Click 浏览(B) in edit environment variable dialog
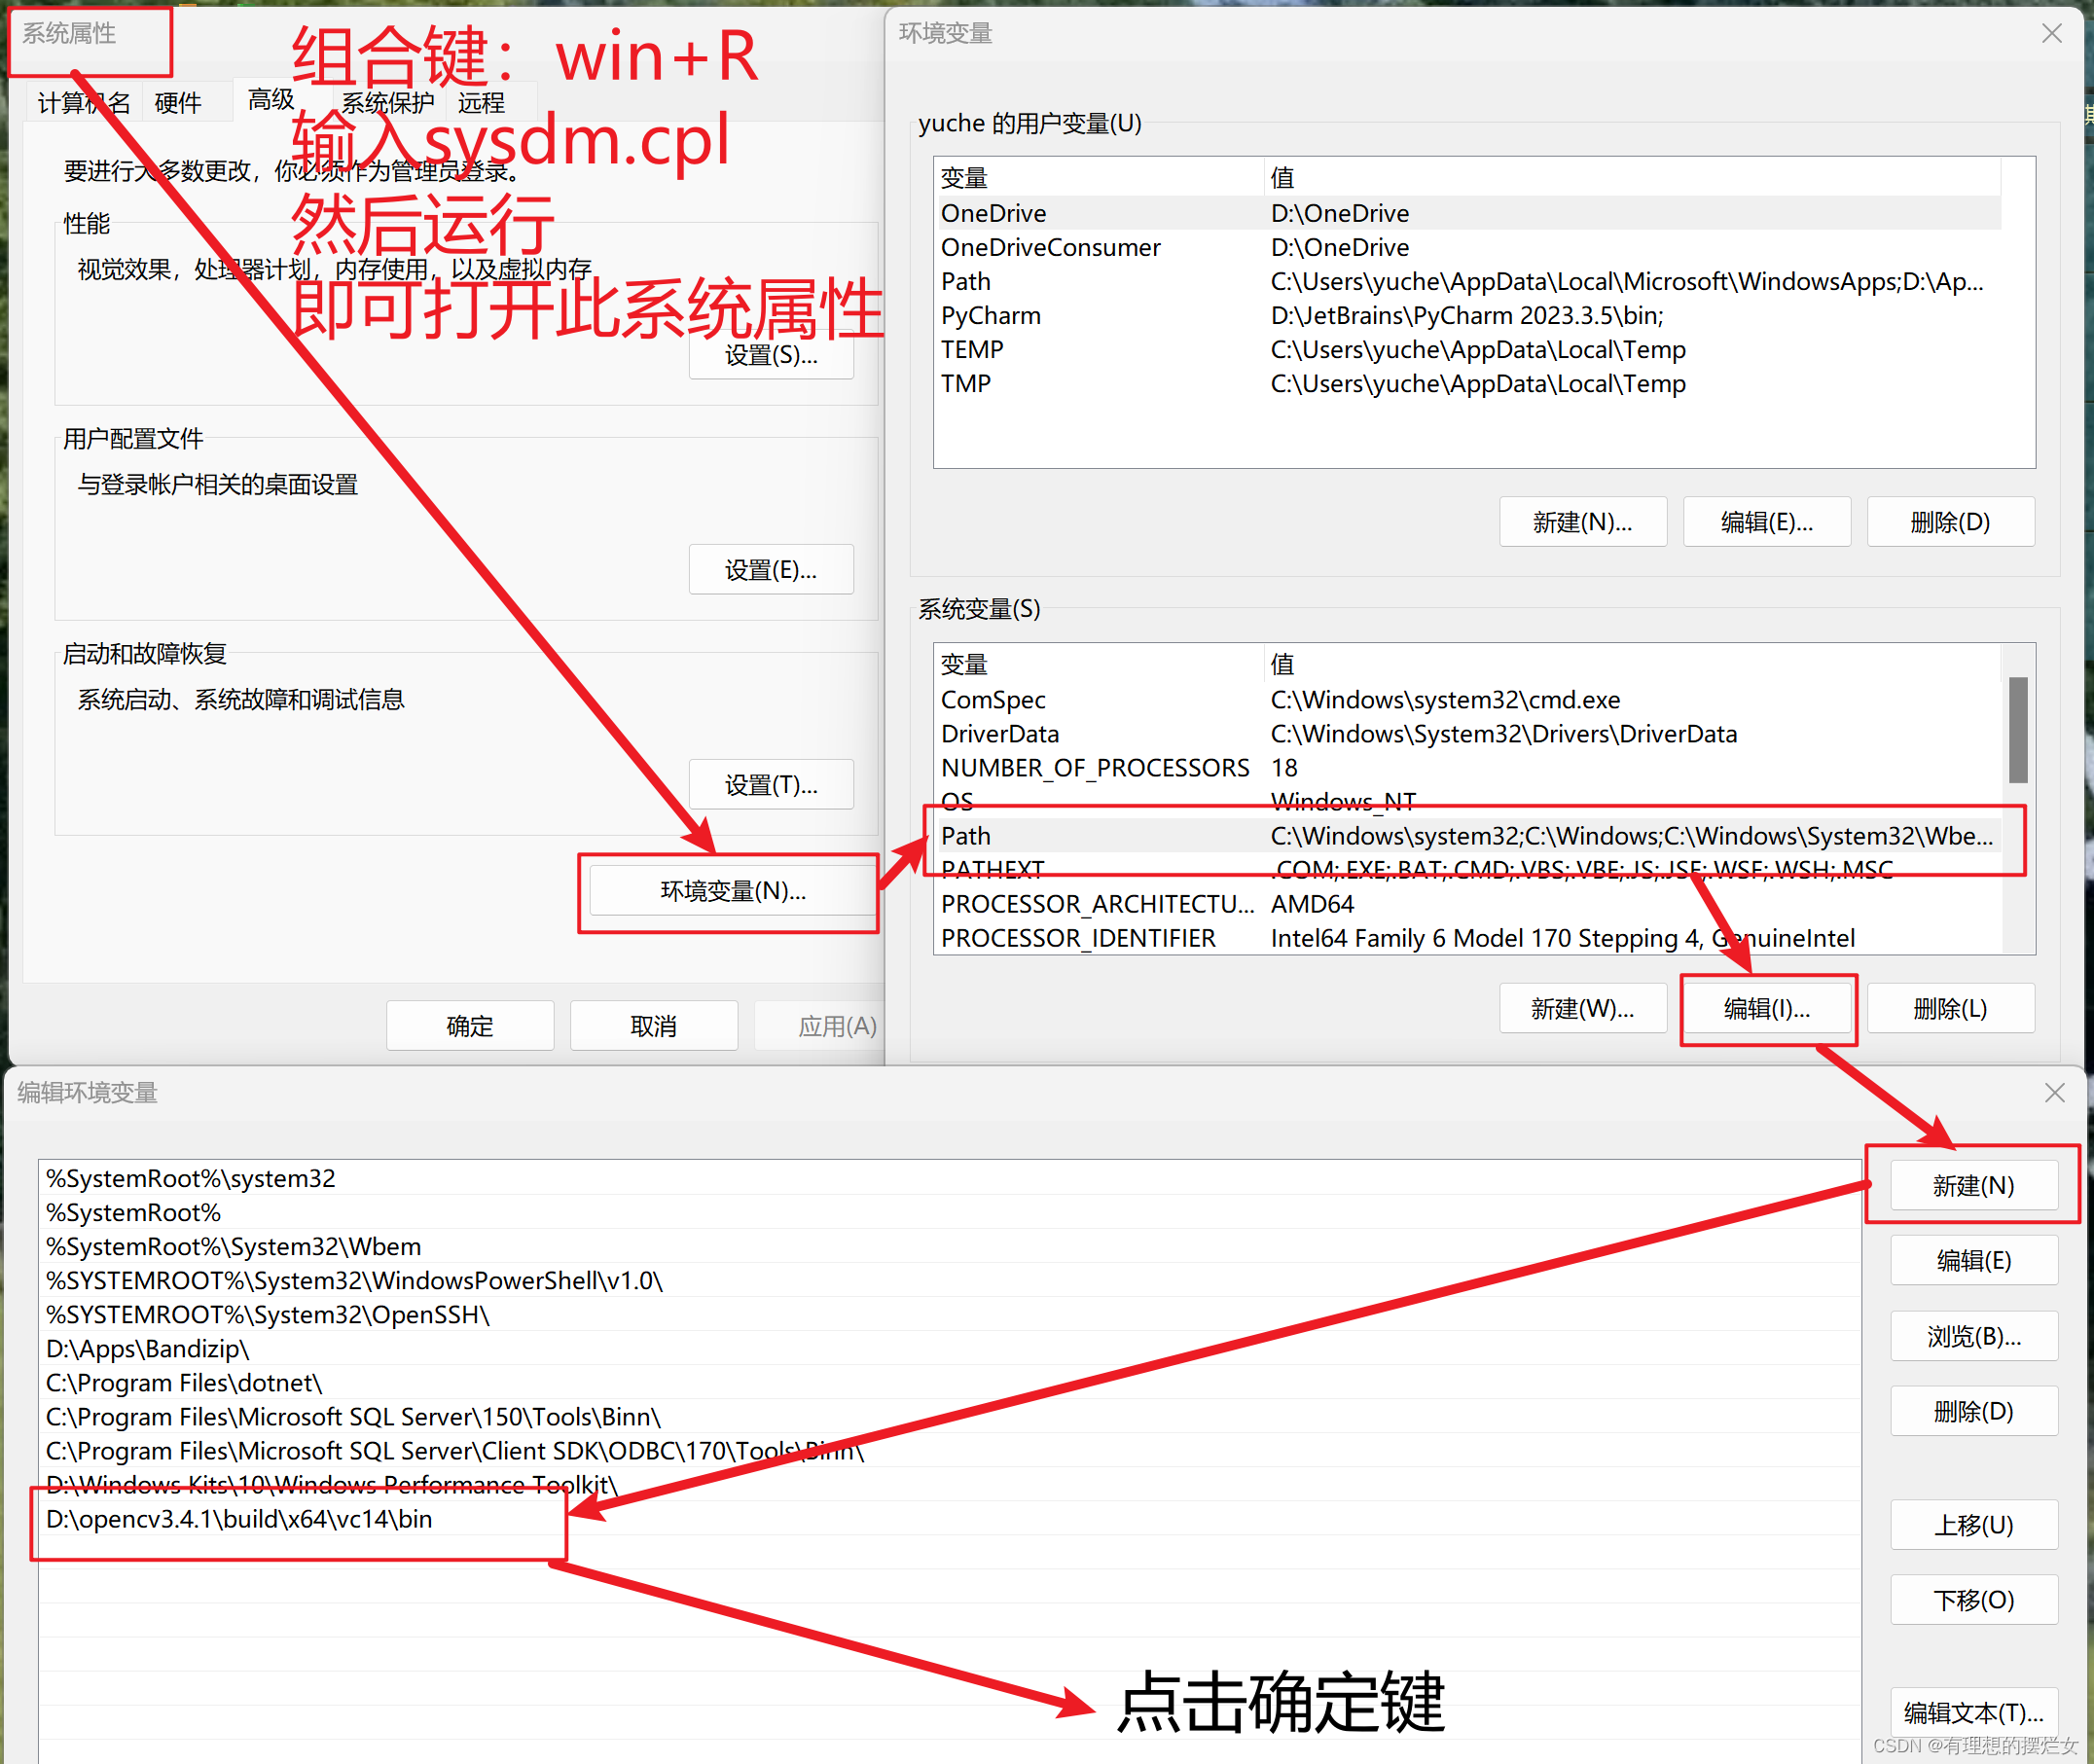The width and height of the screenshot is (2094, 1764). tap(1972, 1336)
